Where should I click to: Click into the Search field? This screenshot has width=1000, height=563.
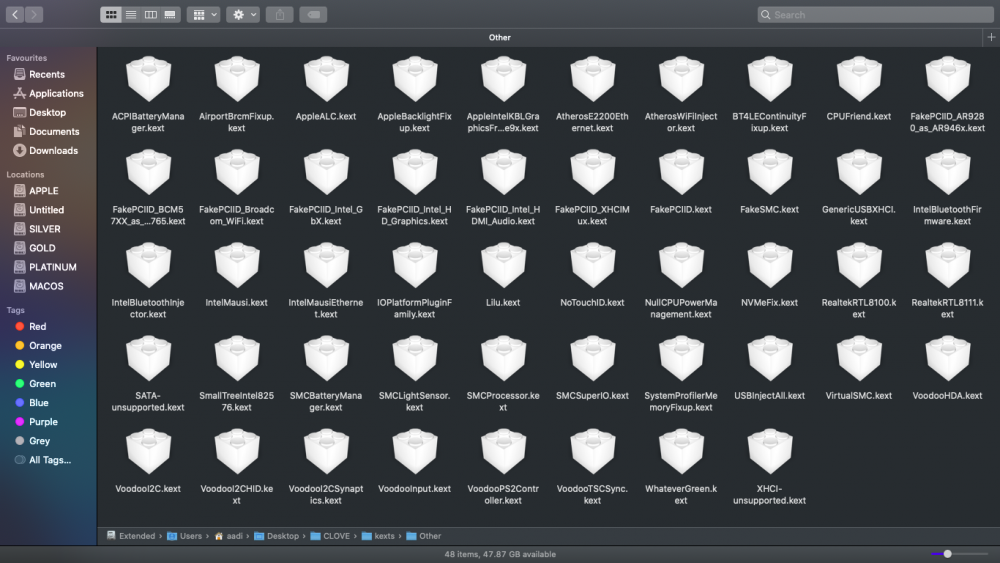click(875, 14)
